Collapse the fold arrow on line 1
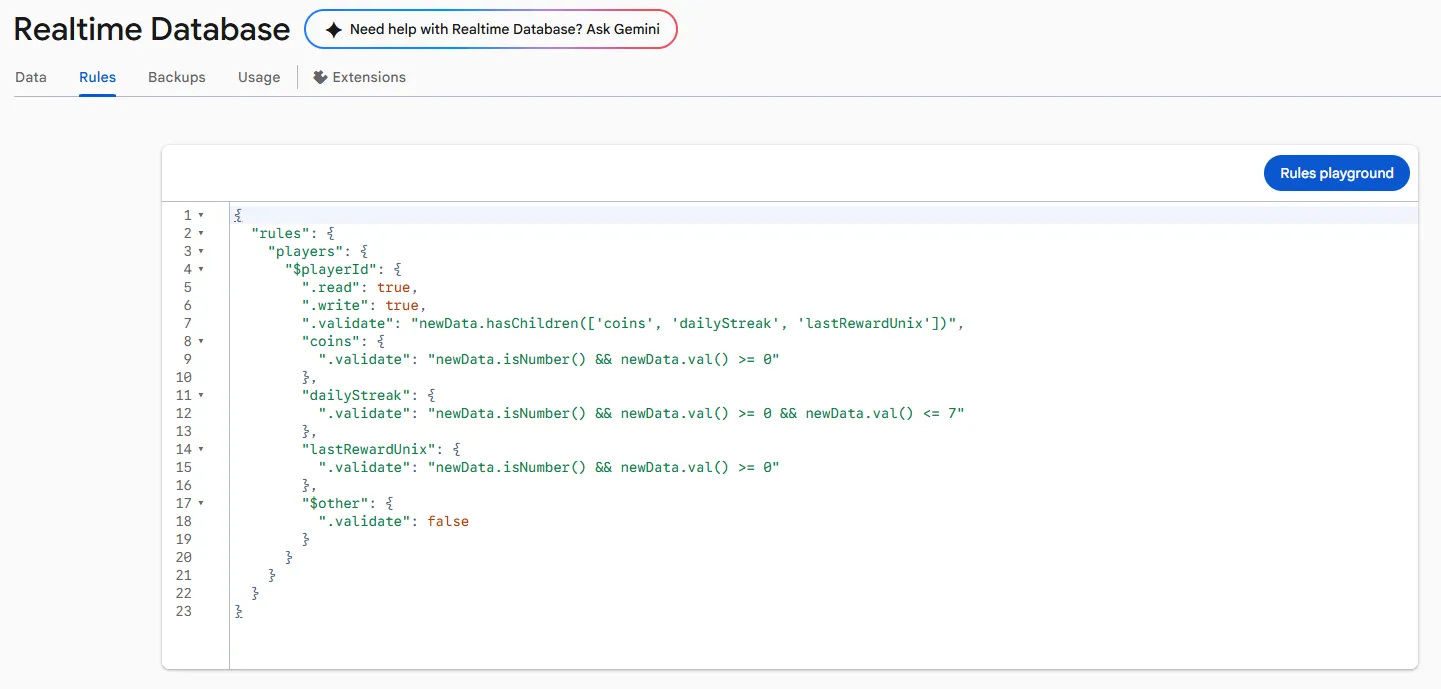 click(200, 215)
